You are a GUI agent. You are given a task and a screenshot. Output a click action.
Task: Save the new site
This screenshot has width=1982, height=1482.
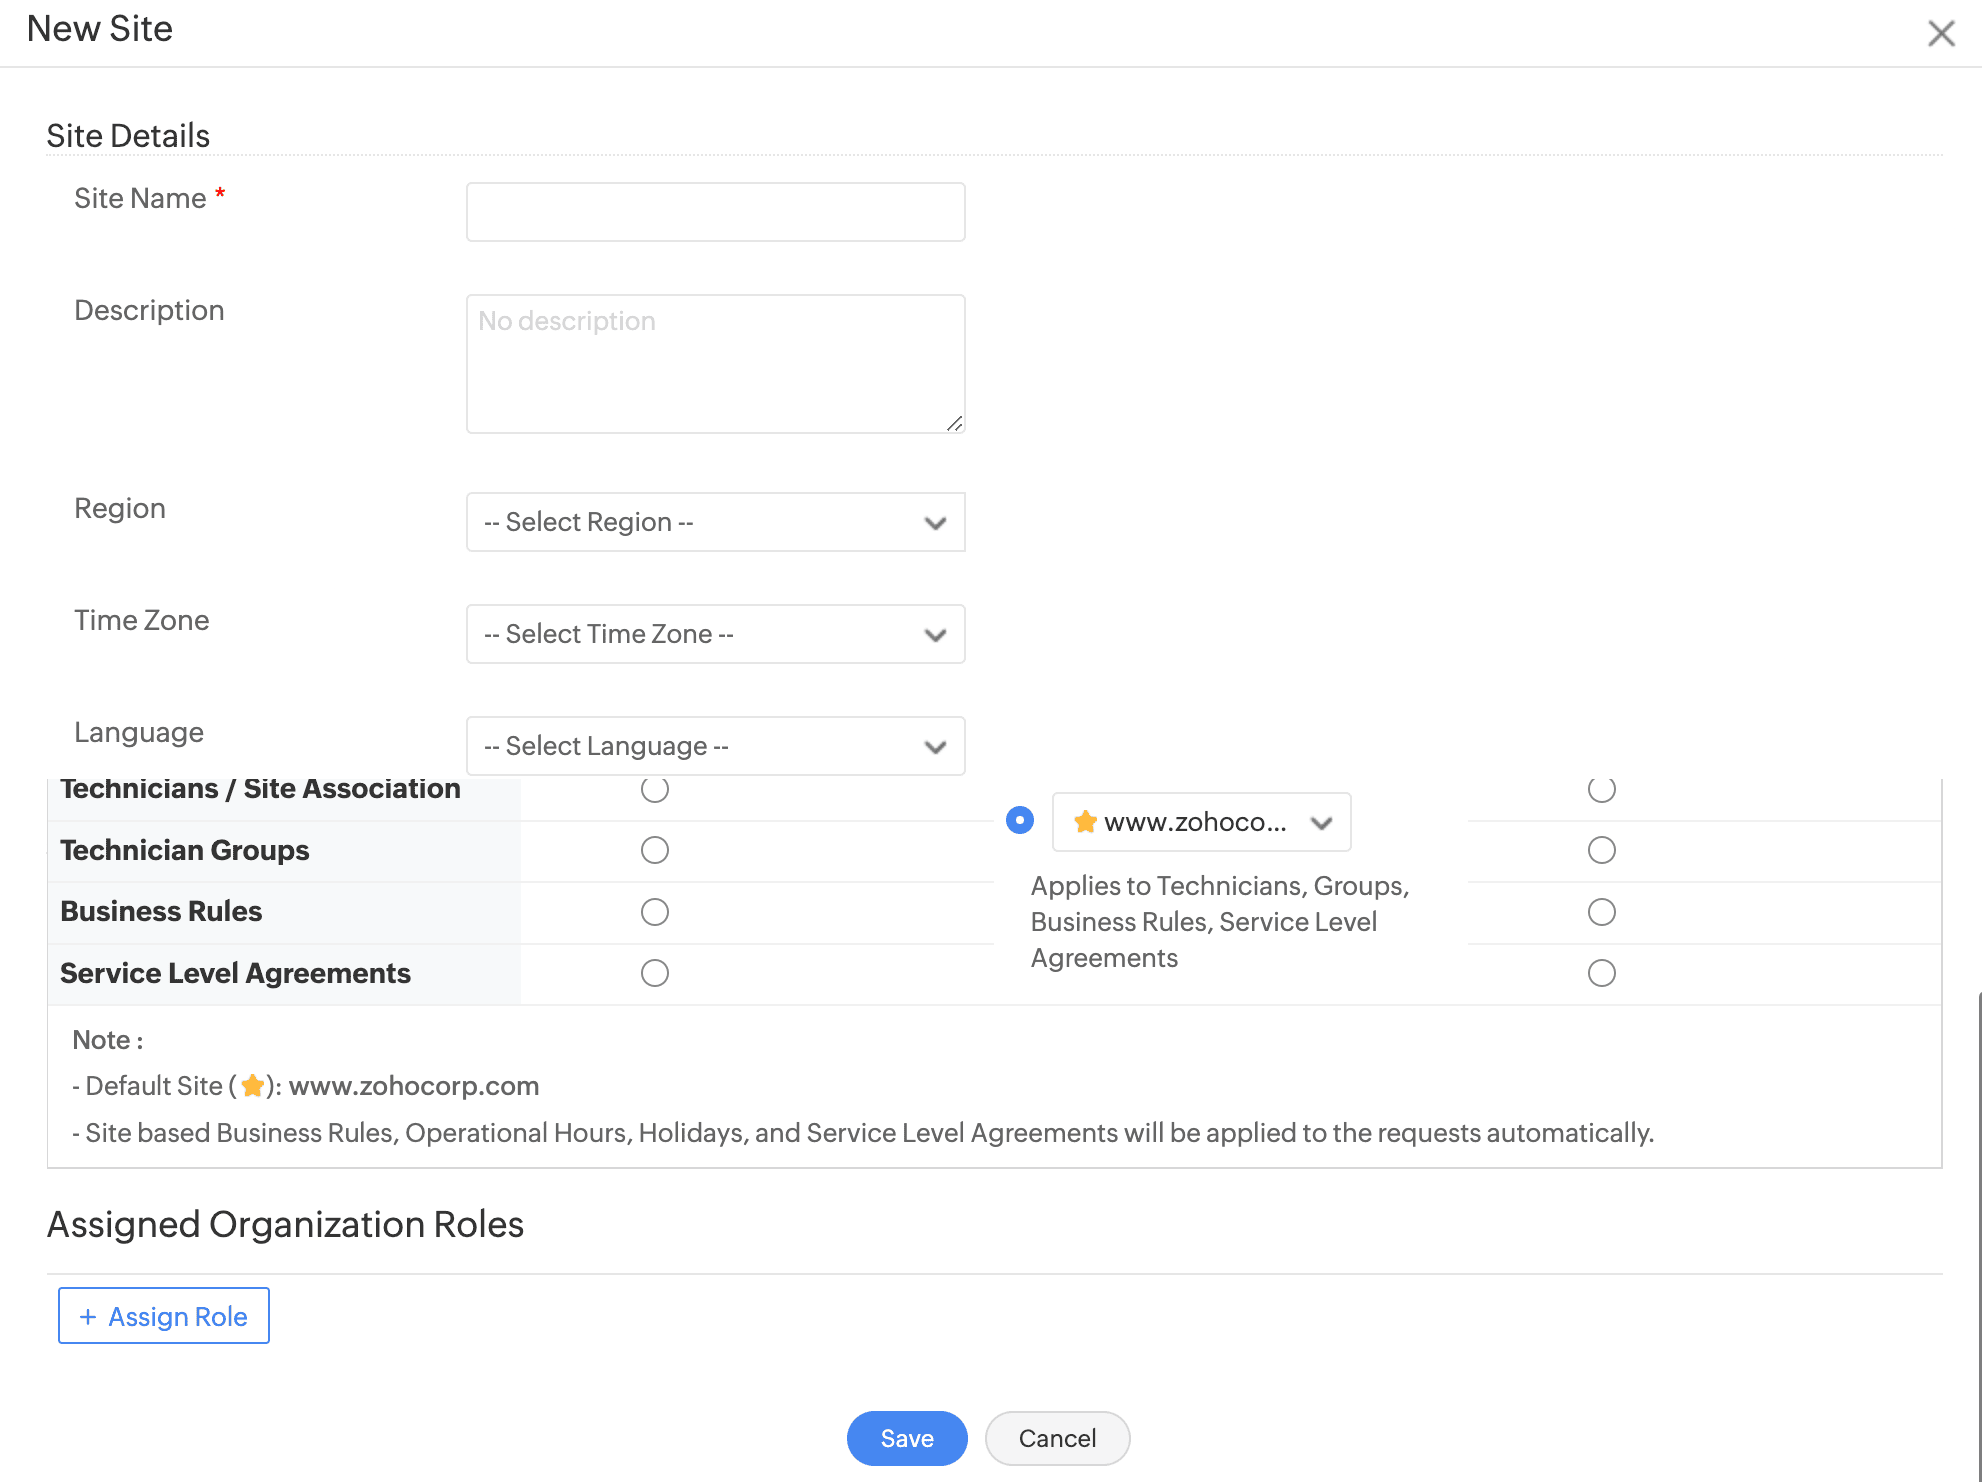pyautogui.click(x=906, y=1438)
